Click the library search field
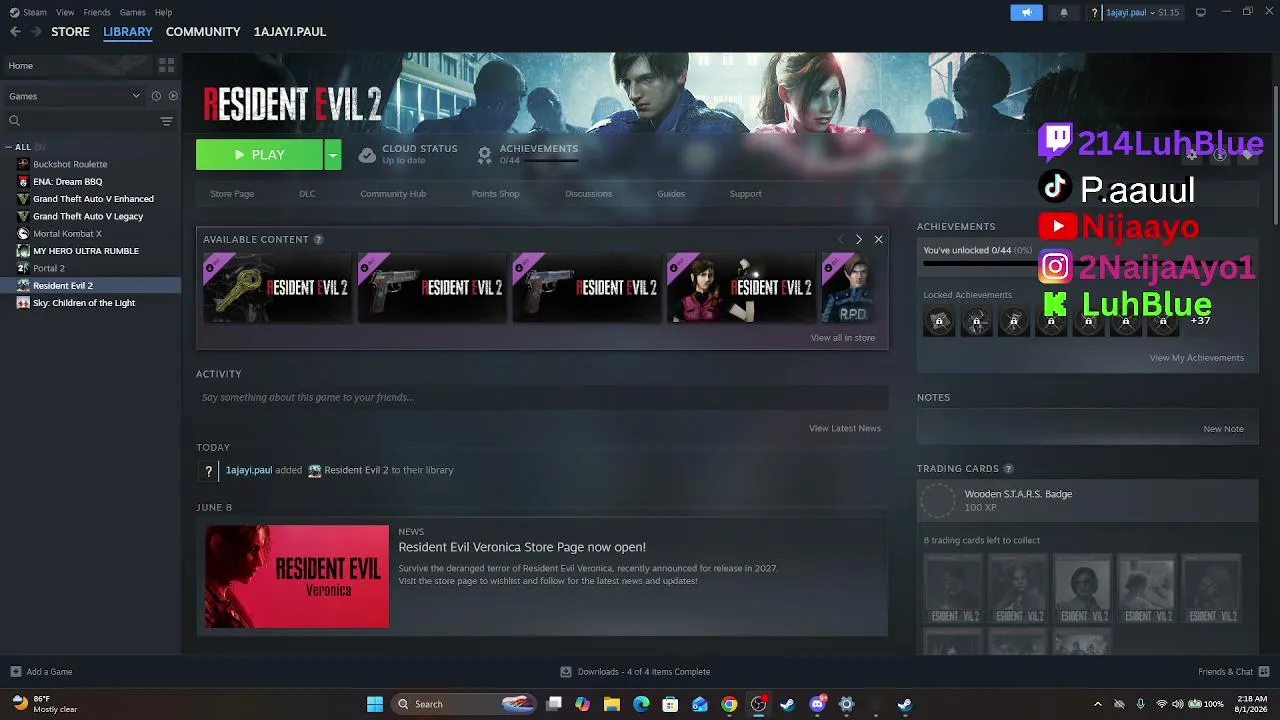The height and width of the screenshot is (720, 1280). [80, 121]
